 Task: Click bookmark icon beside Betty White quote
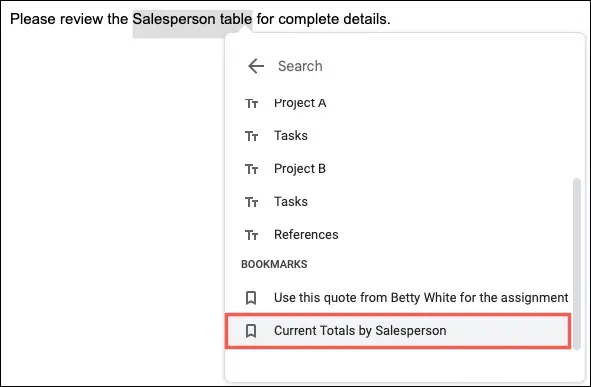point(251,298)
